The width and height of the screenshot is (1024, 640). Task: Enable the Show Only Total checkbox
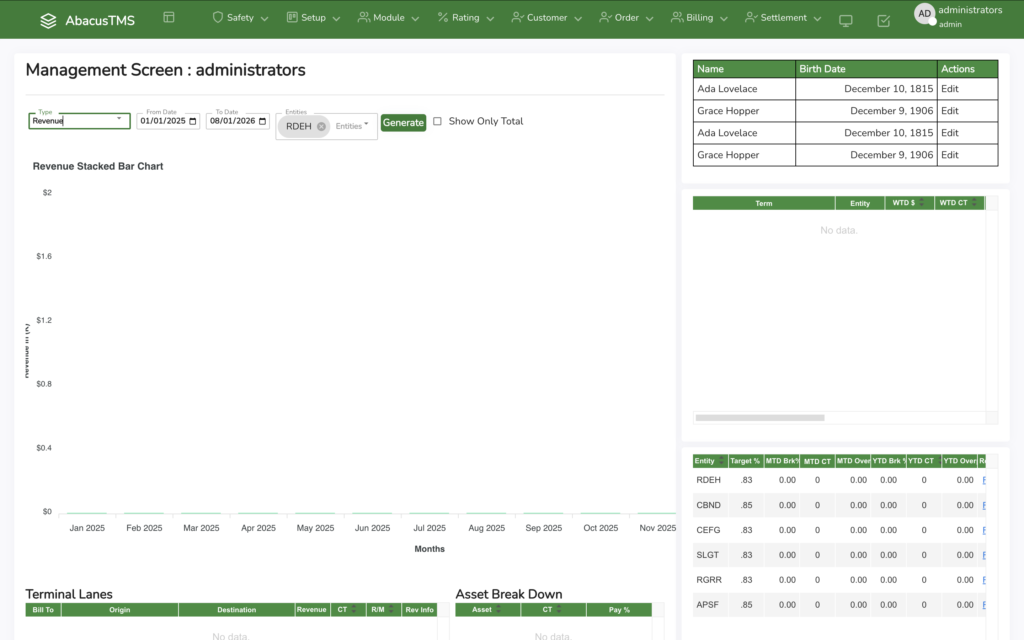pyautogui.click(x=437, y=122)
